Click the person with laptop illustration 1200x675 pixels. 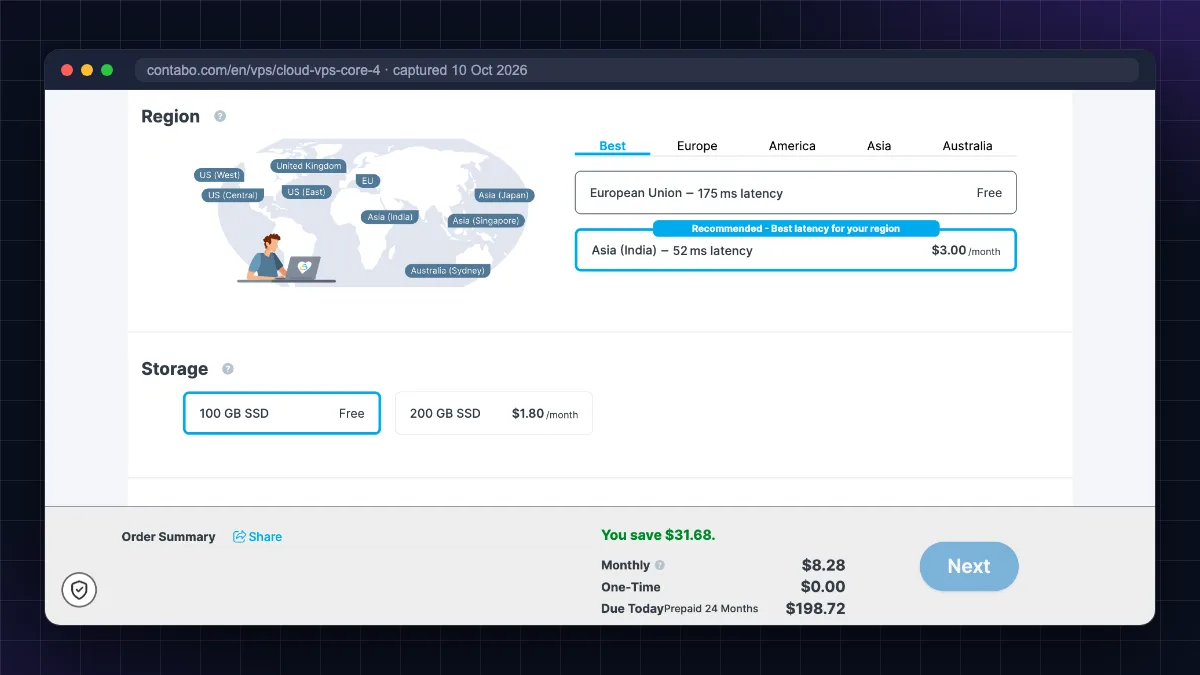[285, 259]
